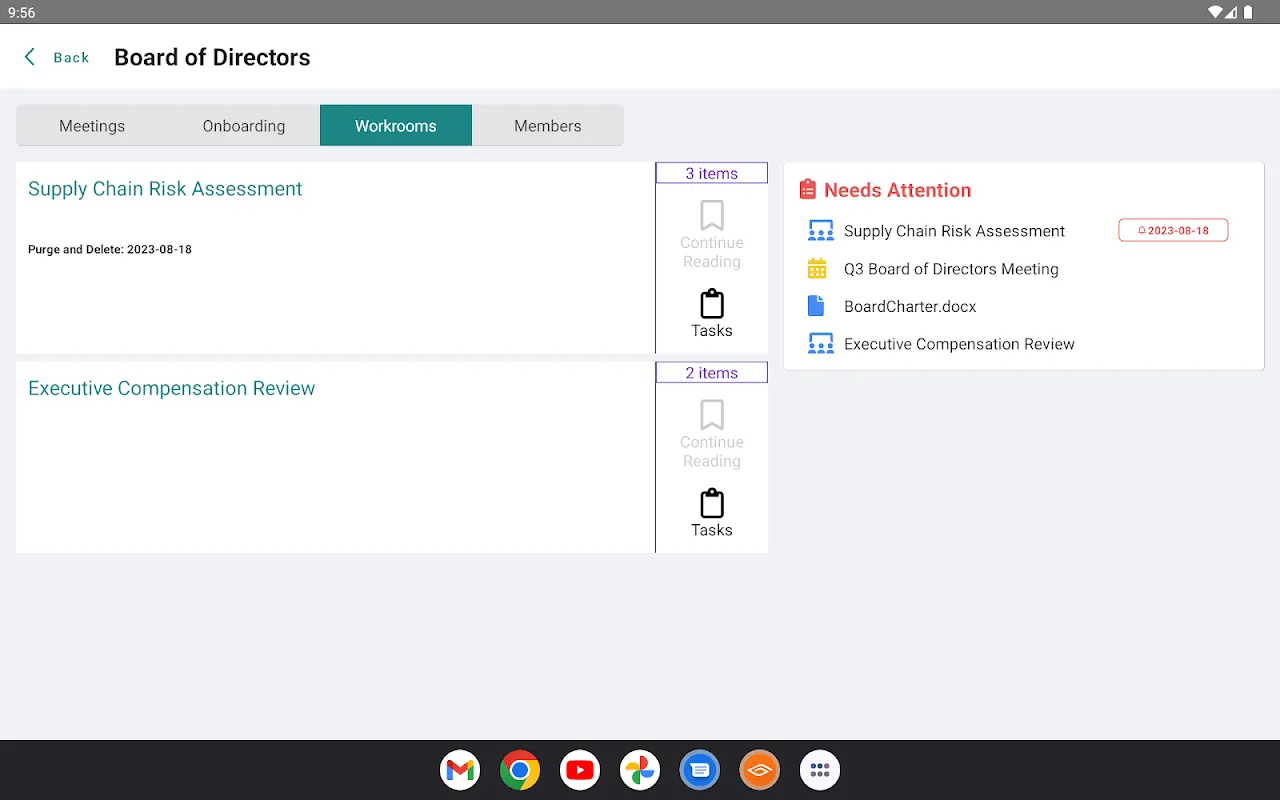Launch Chrome from the dock
Screen dimensions: 1280x800
pyautogui.click(x=520, y=770)
